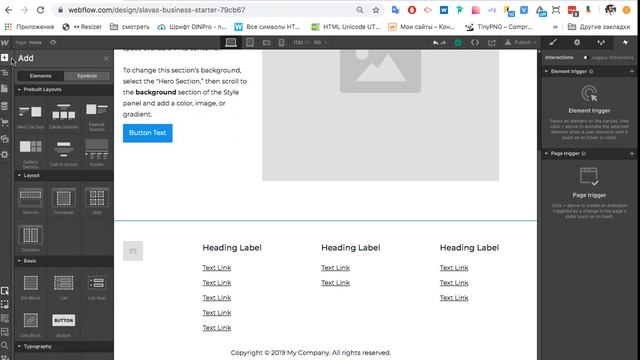
Task: Open project Settings gear in left sidebar
Action: click(x=4, y=155)
